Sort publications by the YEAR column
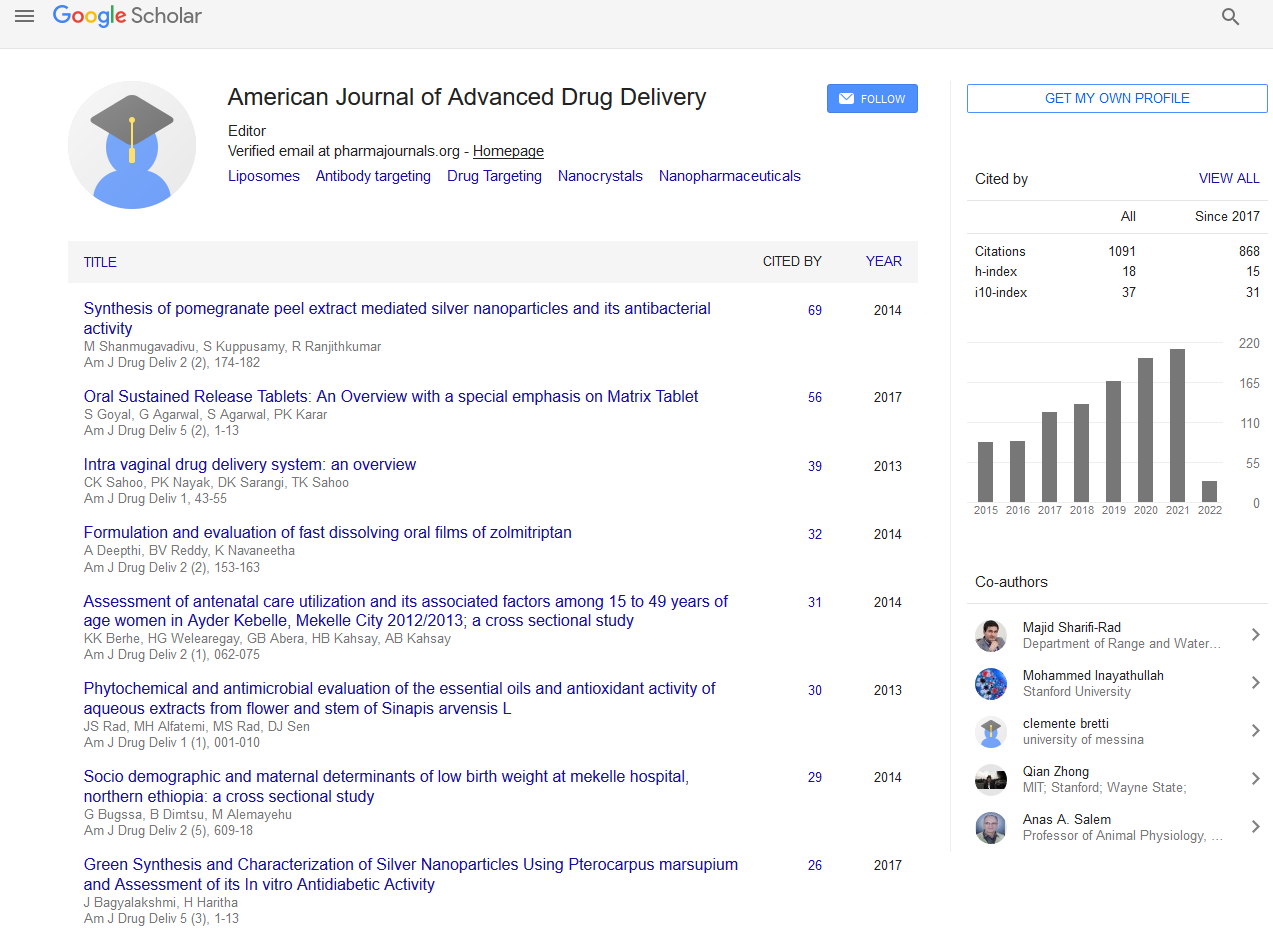1273x934 pixels. [883, 261]
